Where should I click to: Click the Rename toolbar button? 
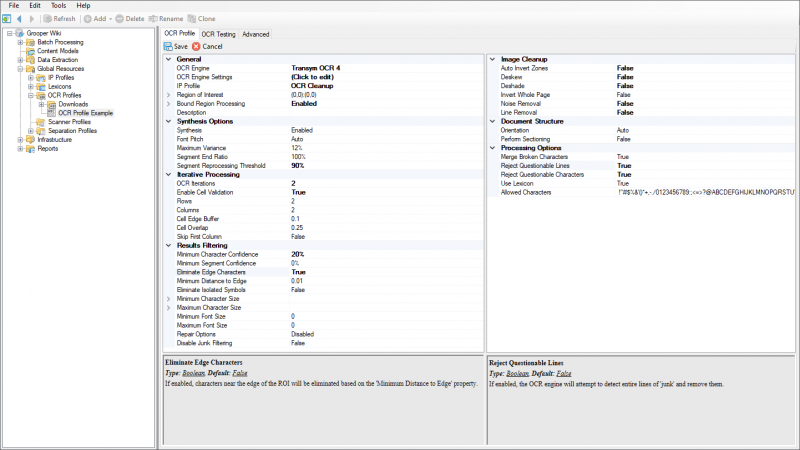[x=167, y=18]
